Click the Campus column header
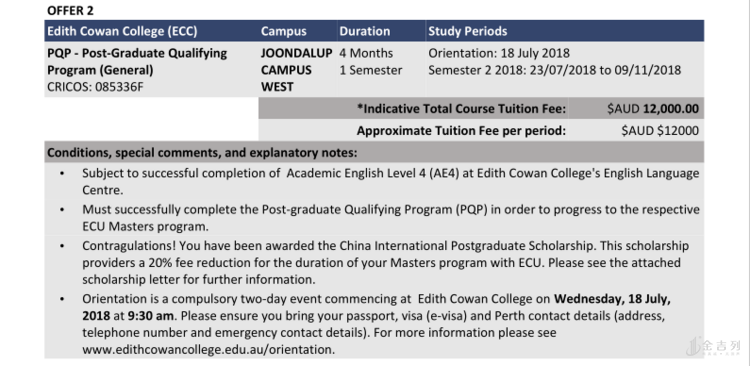Image resolution: width=750 pixels, height=366 pixels. [284, 32]
